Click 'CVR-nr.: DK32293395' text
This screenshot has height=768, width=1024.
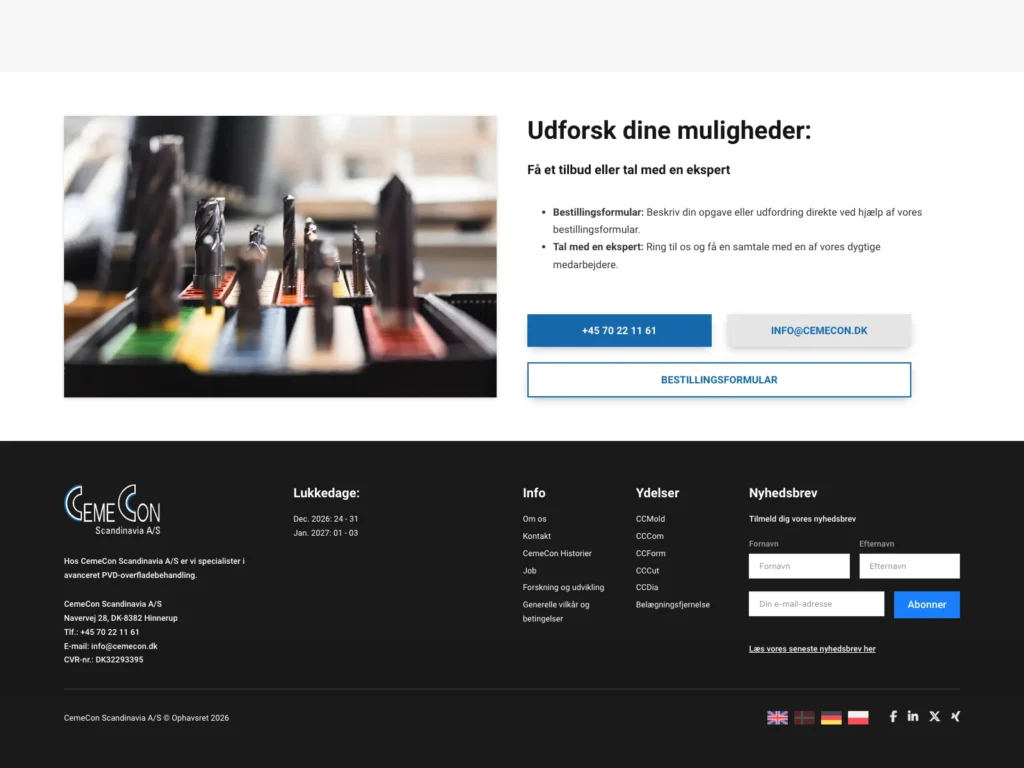click(x=104, y=660)
